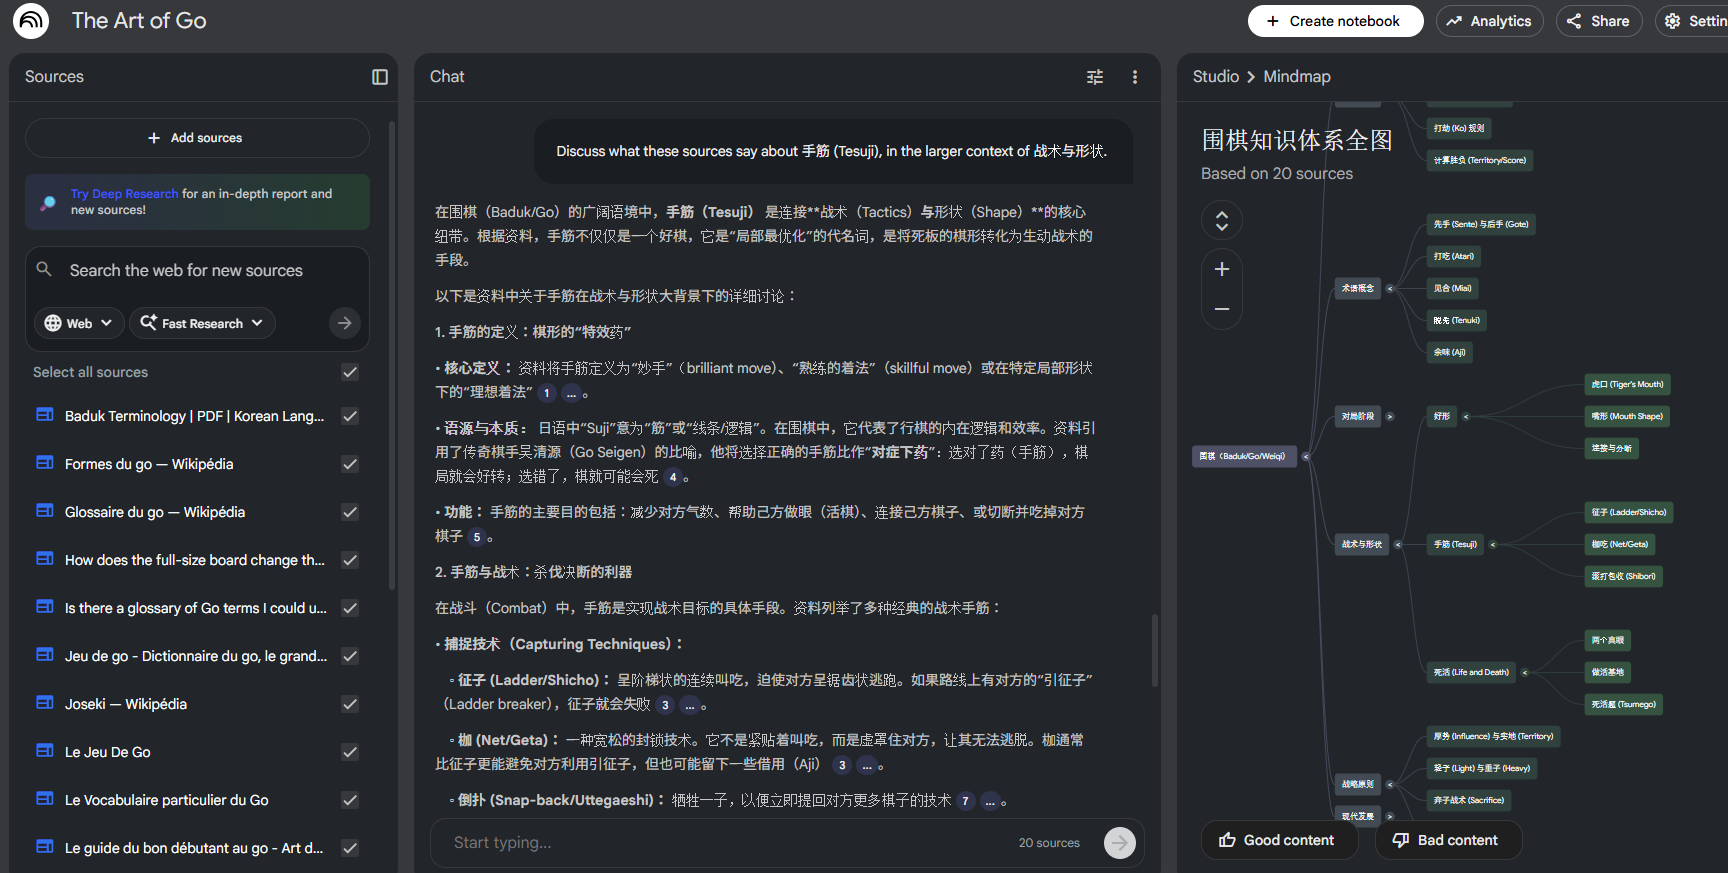Click the Deep Research sparkle icon
The image size is (1728, 873).
point(48,202)
